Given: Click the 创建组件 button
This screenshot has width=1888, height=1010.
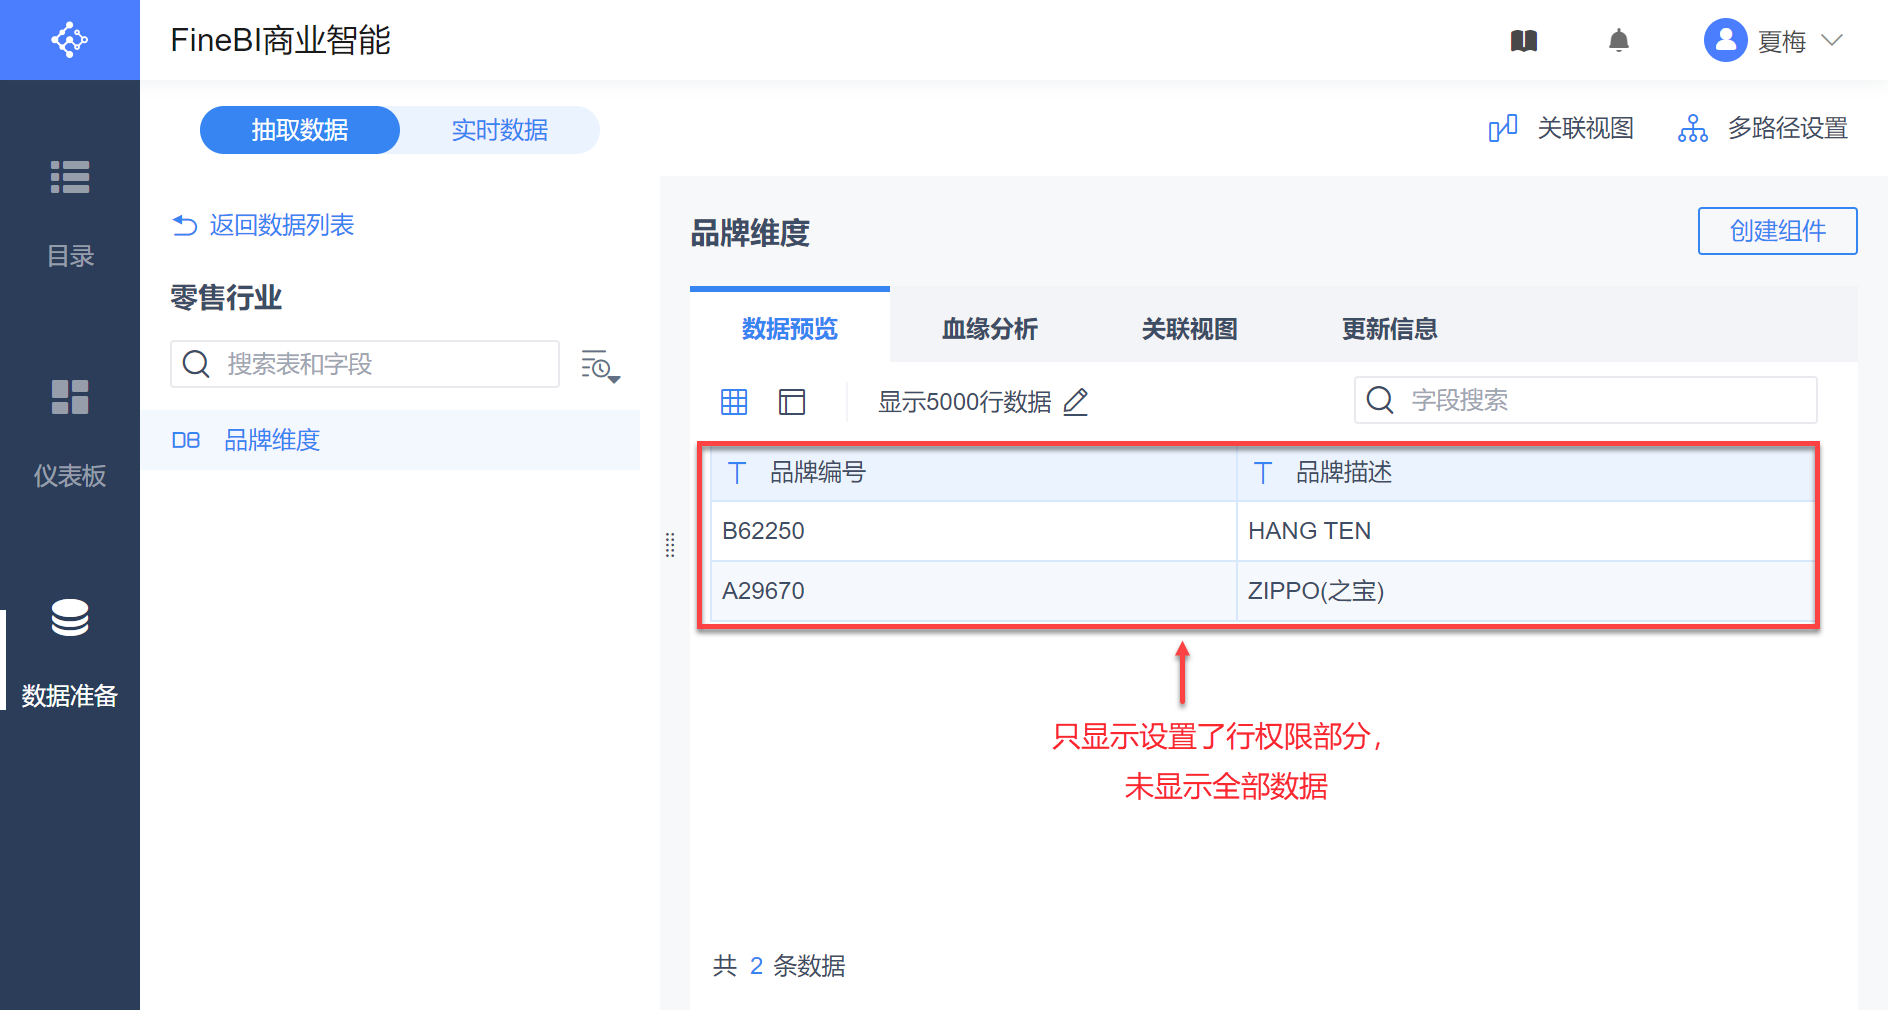Looking at the screenshot, I should coord(1777,231).
